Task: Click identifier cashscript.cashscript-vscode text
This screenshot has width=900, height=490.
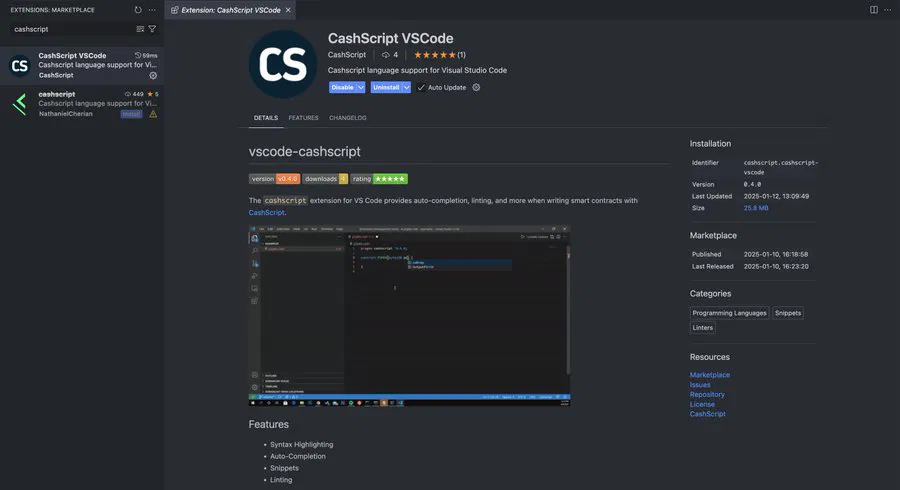Action: [781, 167]
